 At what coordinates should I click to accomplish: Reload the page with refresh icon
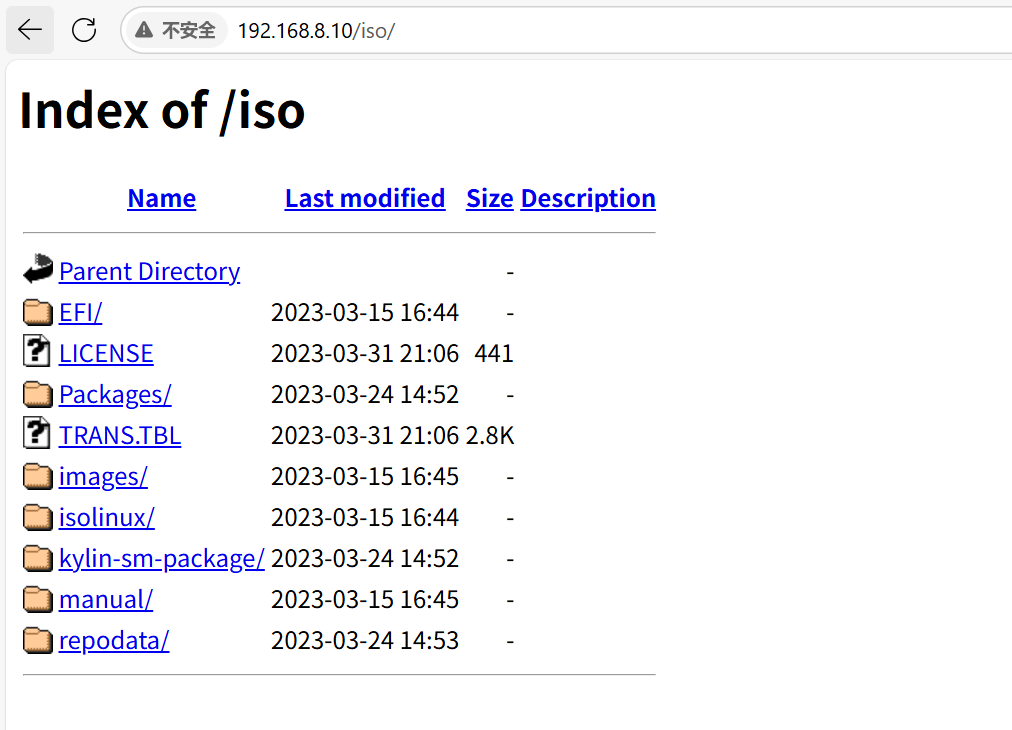tap(84, 30)
